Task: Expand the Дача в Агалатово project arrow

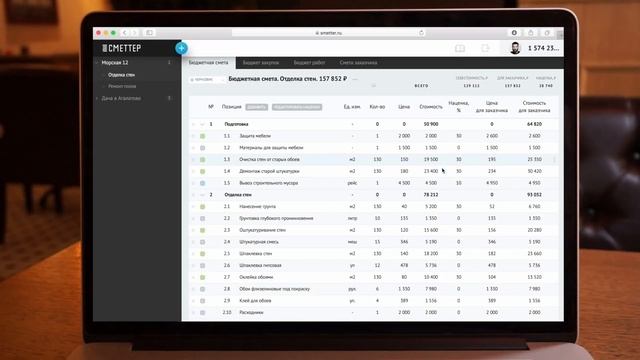Action: tap(97, 98)
